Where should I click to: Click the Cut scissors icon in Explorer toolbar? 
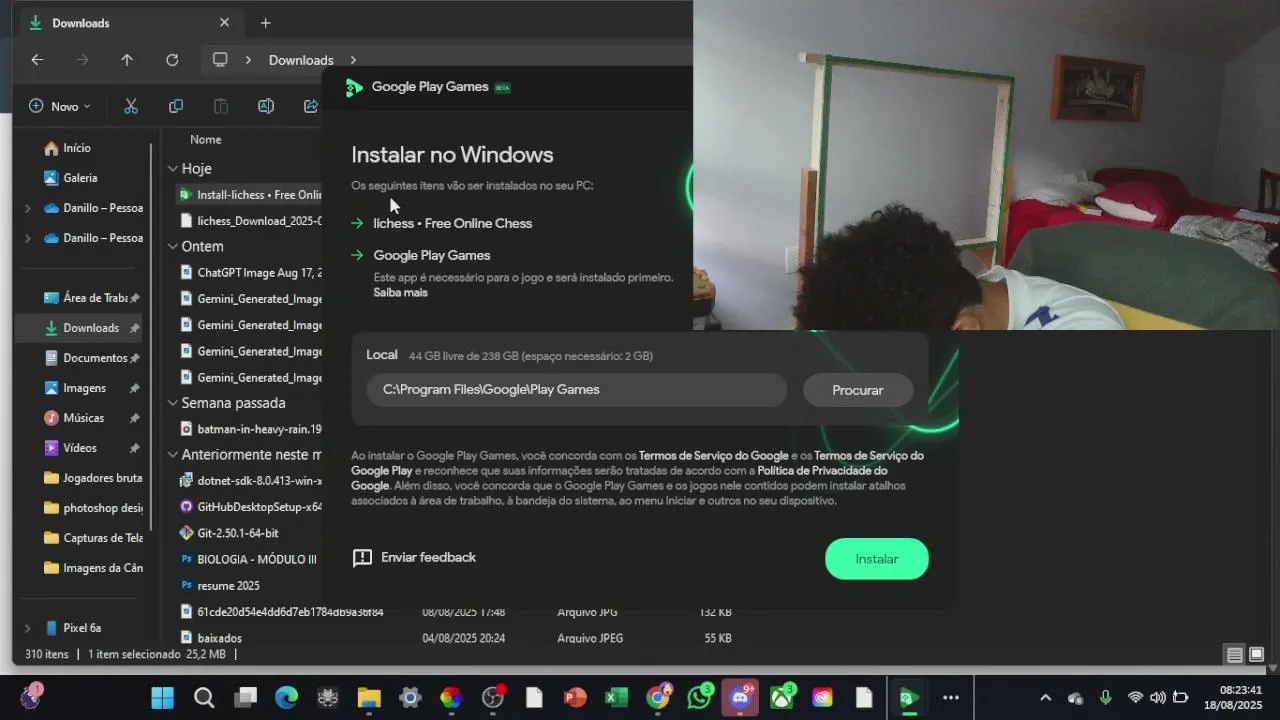pyautogui.click(x=131, y=106)
